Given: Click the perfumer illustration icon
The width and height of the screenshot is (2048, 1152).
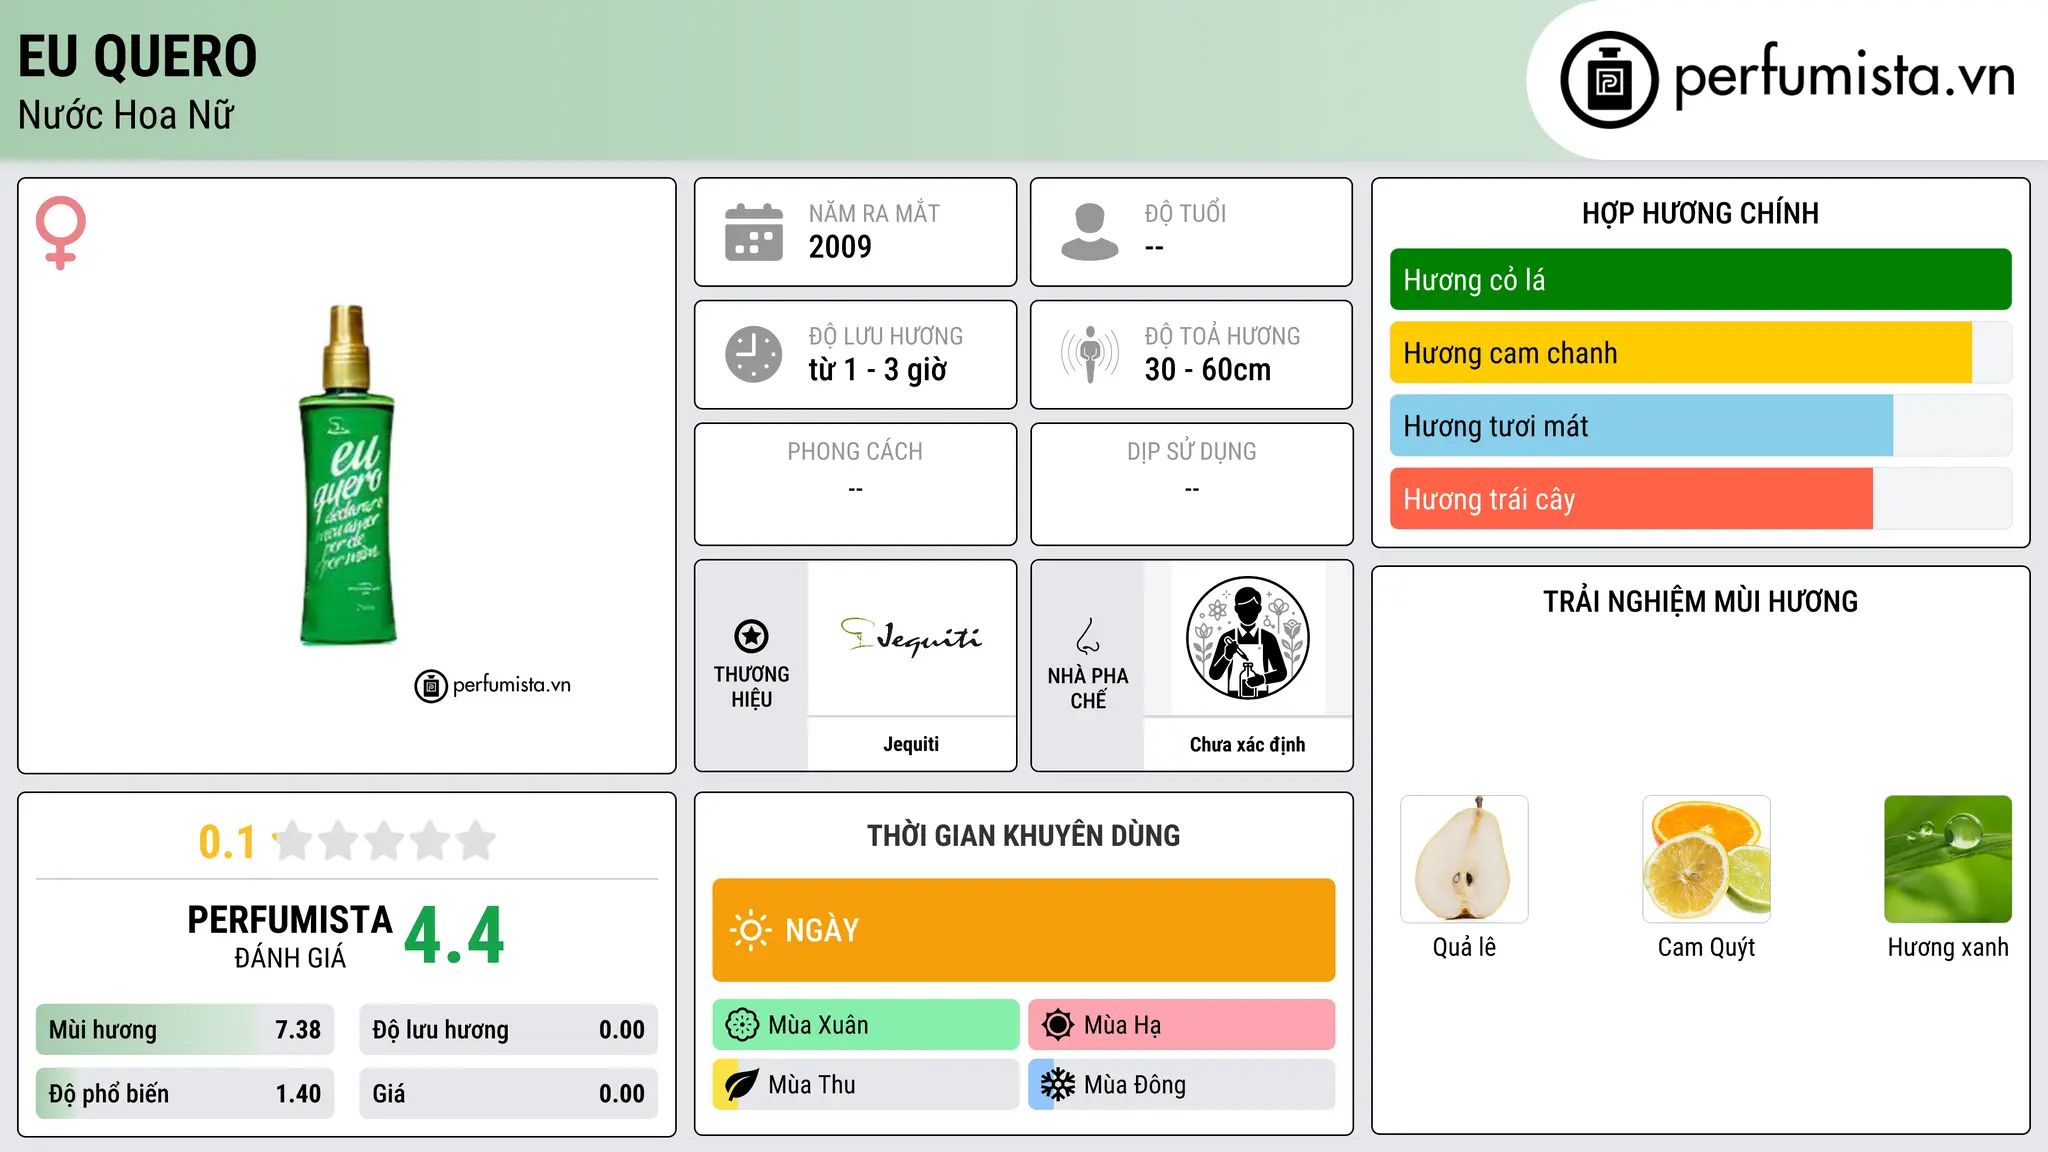Looking at the screenshot, I should [x=1248, y=638].
